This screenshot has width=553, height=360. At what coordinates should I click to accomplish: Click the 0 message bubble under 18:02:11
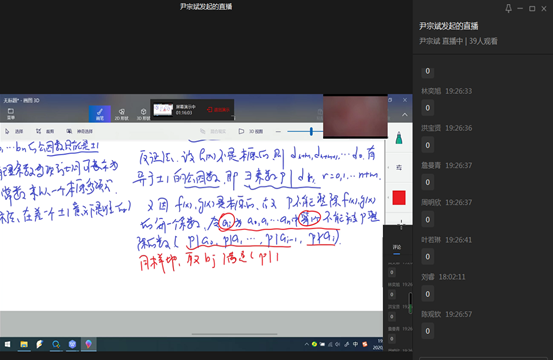tap(427, 294)
